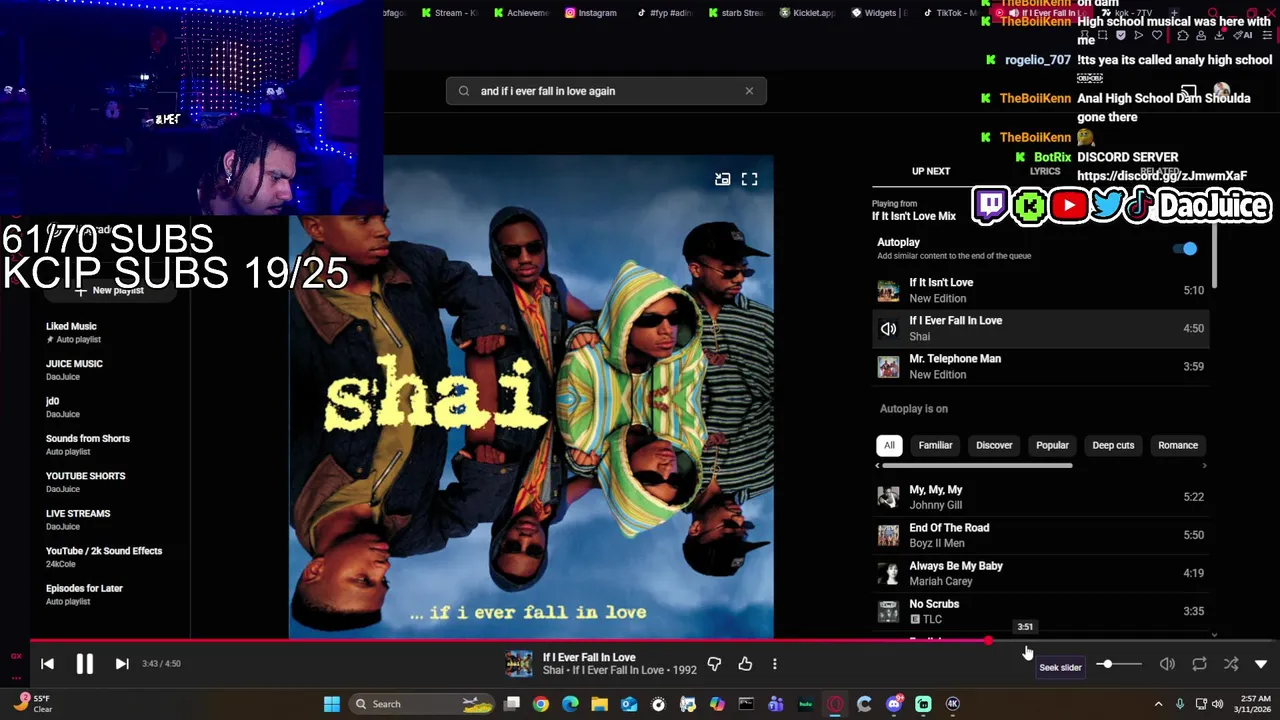Image resolution: width=1280 pixels, height=720 pixels.
Task: Select the Discover filter chip
Action: pyautogui.click(x=994, y=445)
